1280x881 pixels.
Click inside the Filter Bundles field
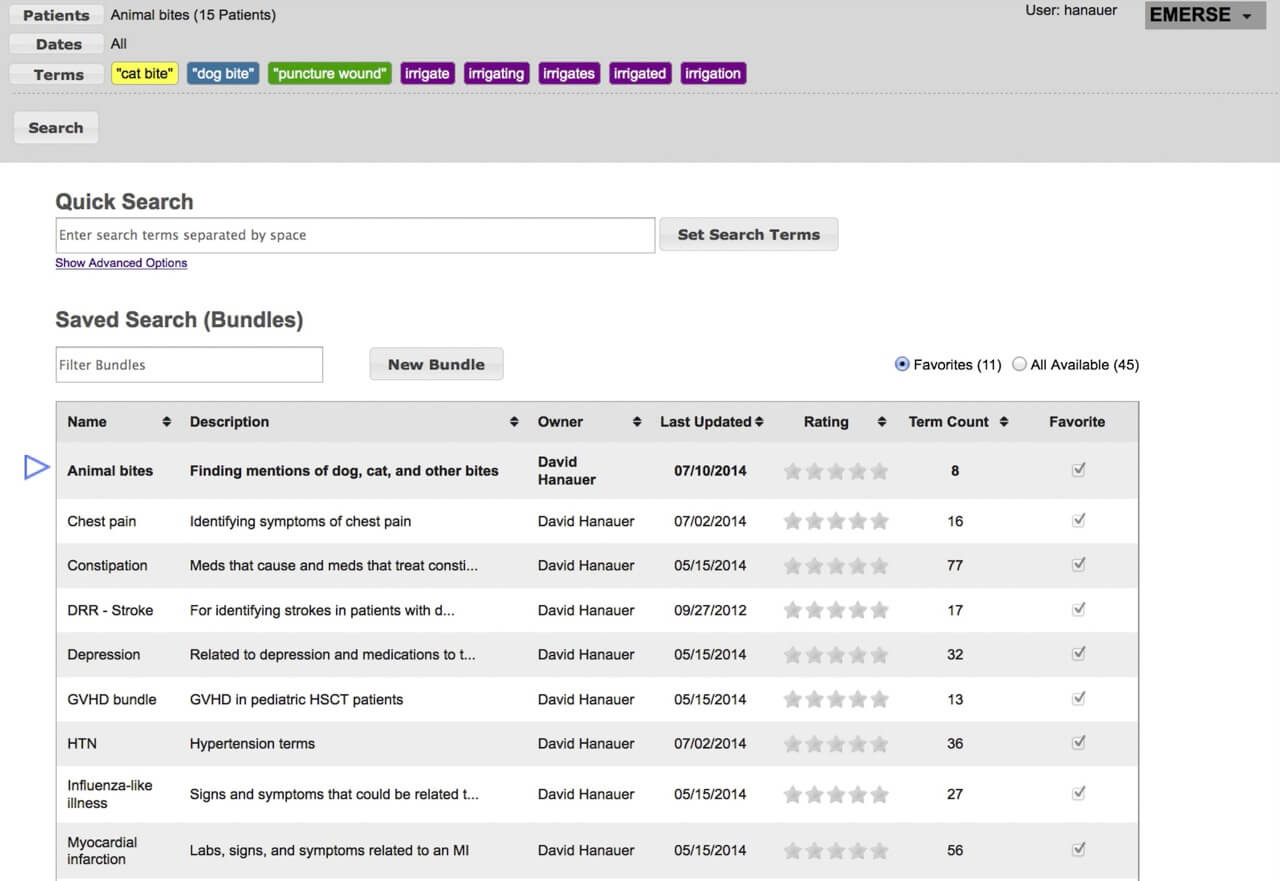(x=189, y=364)
